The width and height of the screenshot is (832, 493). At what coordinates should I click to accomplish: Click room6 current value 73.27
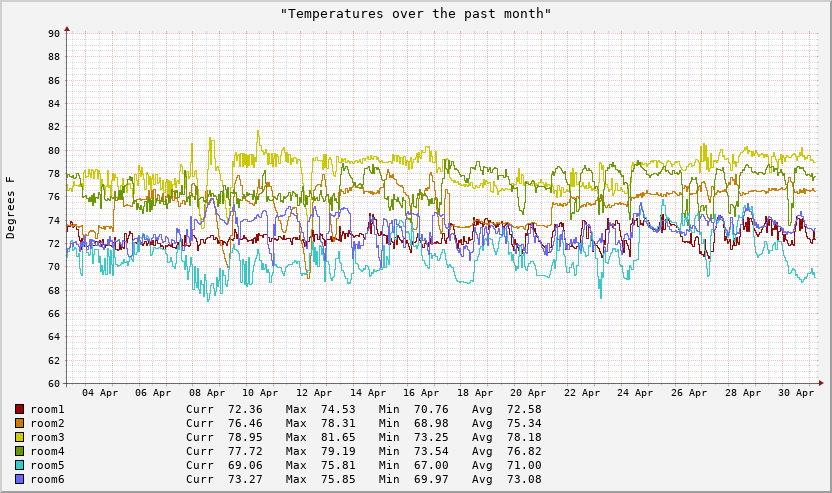point(245,479)
